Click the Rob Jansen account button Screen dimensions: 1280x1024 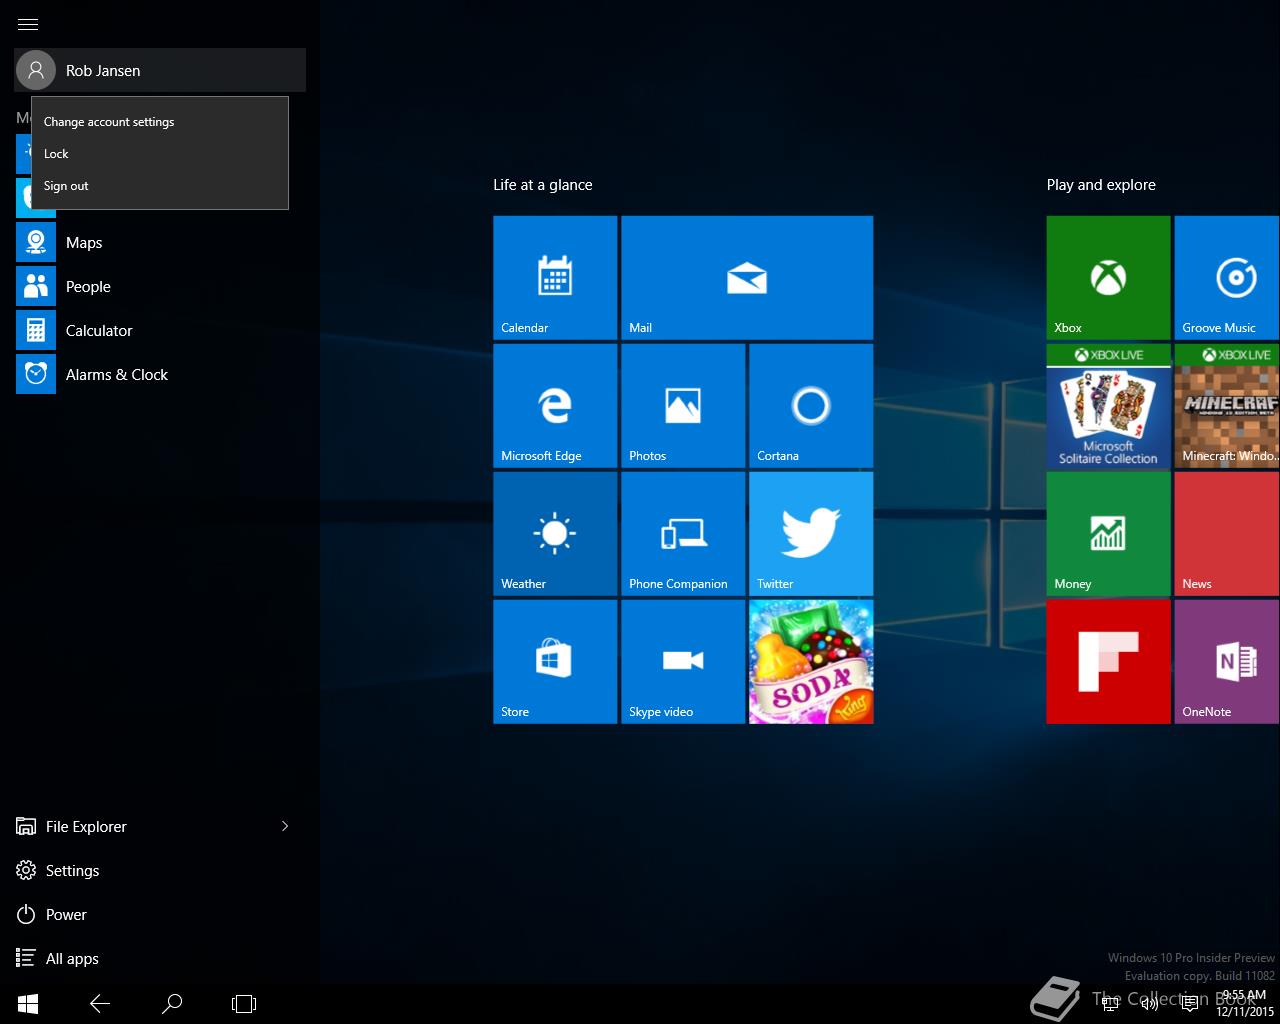point(160,70)
